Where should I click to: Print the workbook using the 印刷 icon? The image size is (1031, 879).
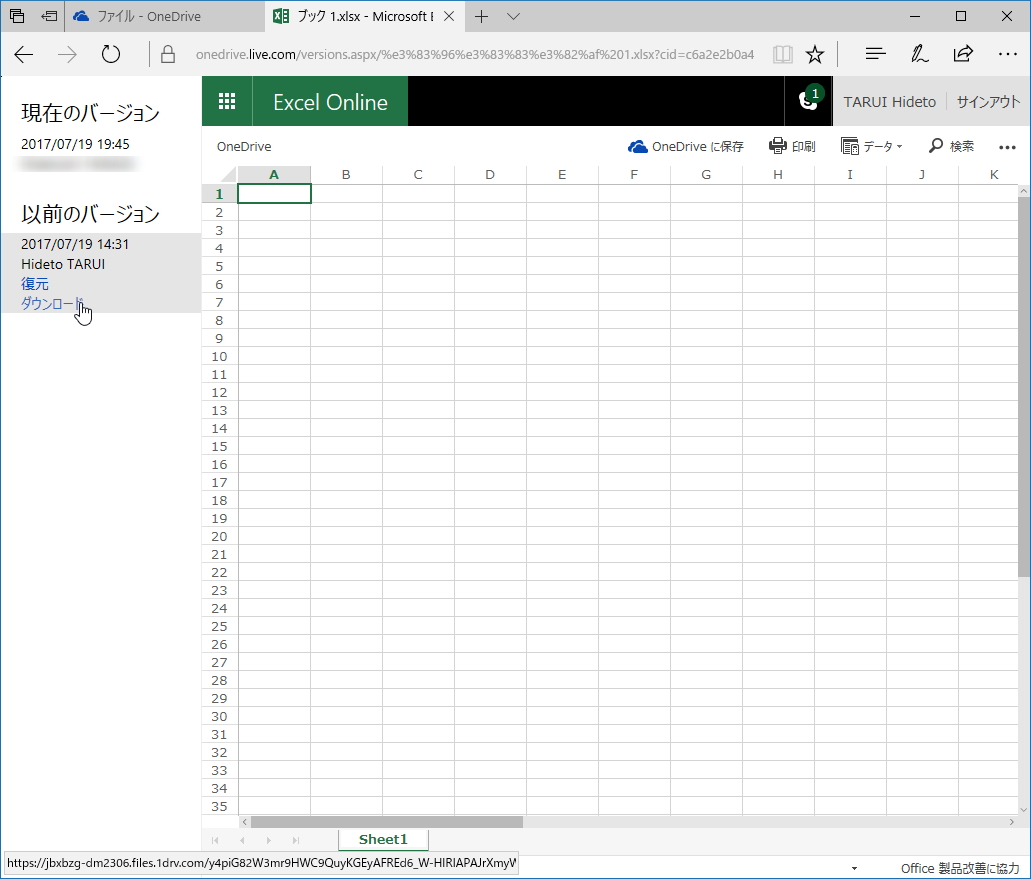[793, 146]
